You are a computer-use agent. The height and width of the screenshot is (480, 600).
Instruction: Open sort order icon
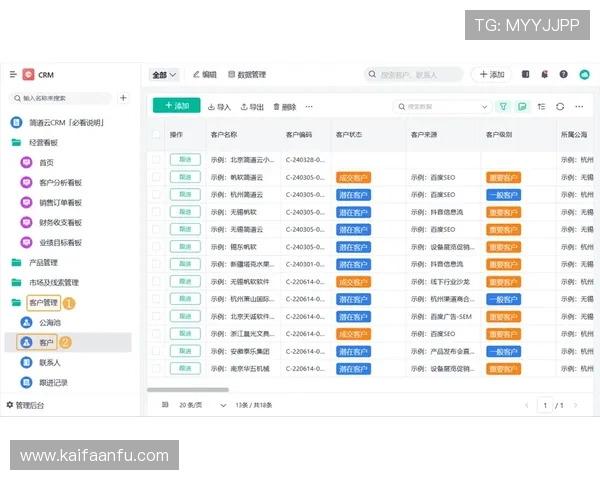541,106
